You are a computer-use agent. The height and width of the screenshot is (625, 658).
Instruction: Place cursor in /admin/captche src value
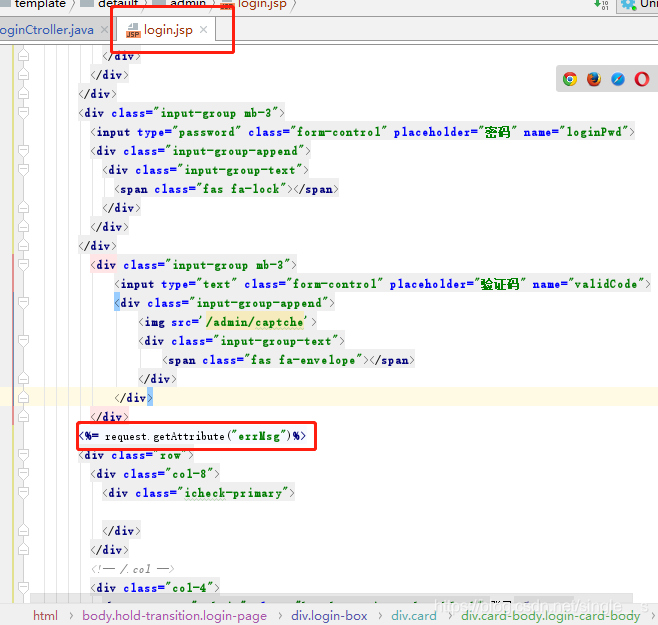254,322
